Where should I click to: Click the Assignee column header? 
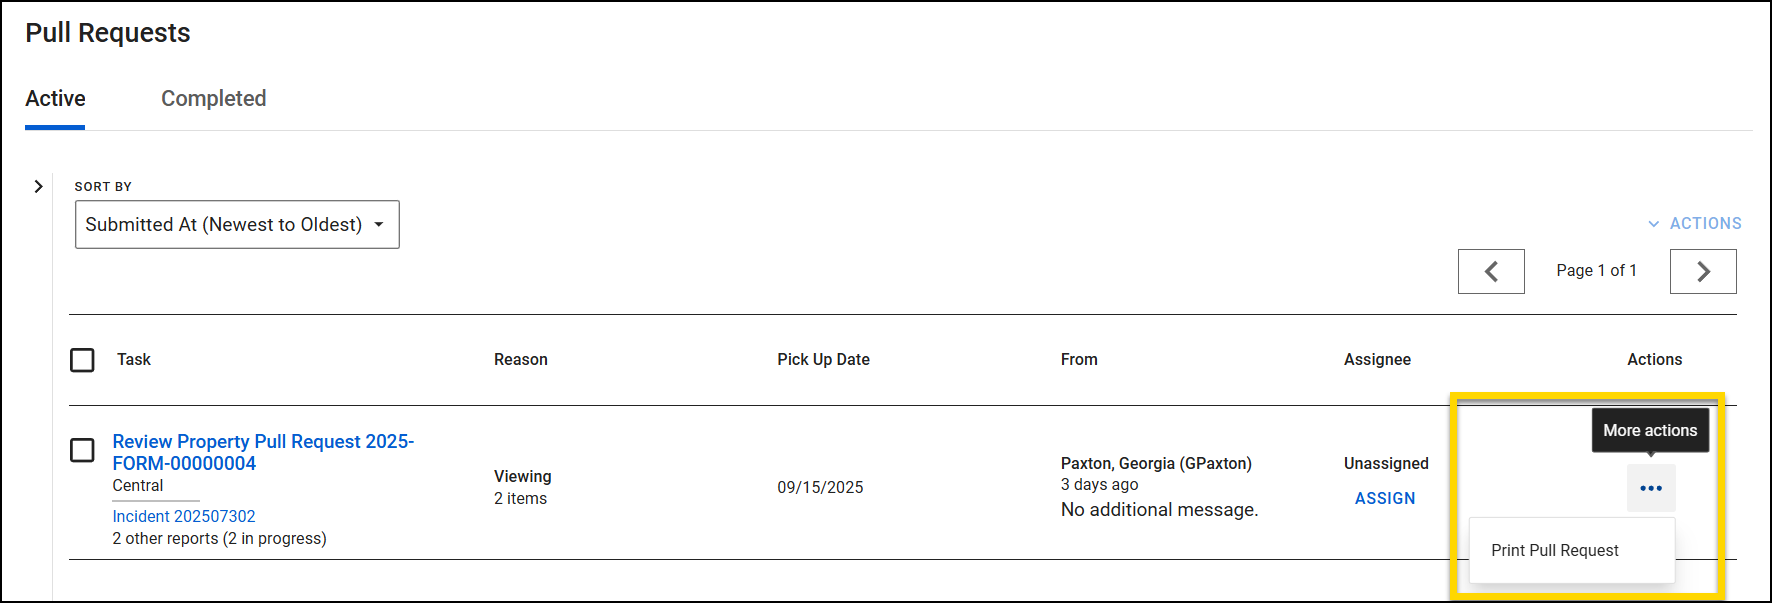[x=1377, y=360]
